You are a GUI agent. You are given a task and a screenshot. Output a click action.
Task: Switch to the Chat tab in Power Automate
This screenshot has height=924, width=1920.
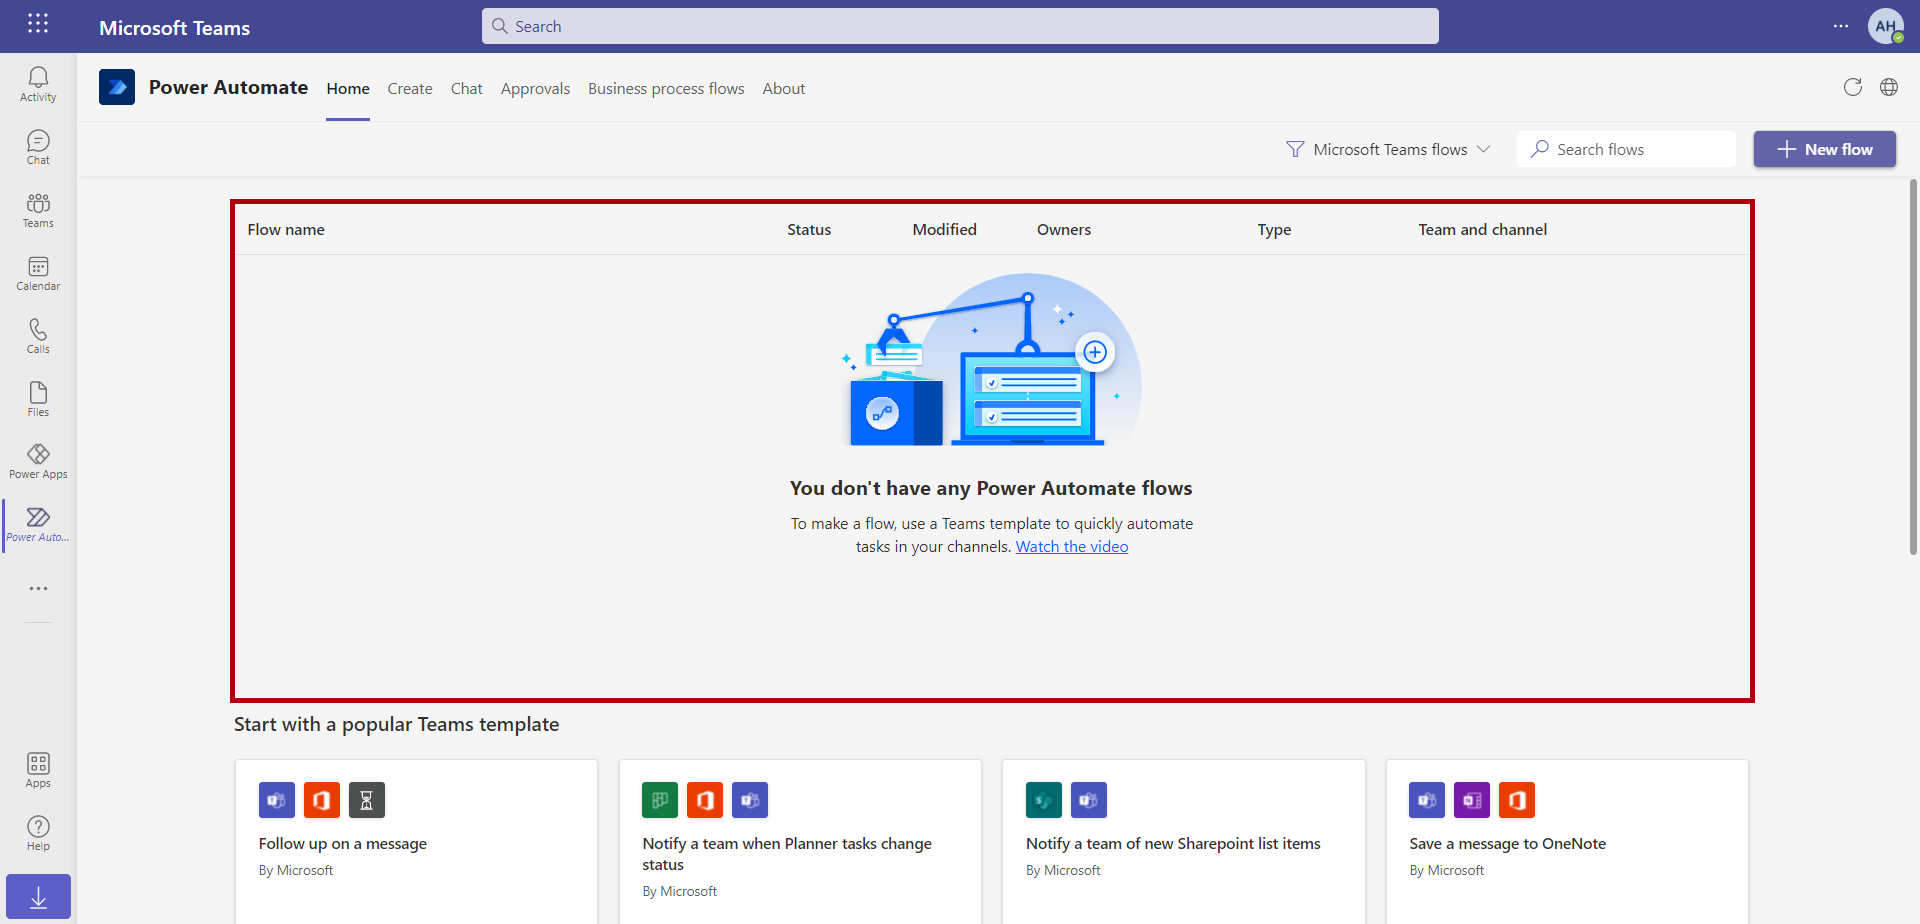[x=466, y=89]
